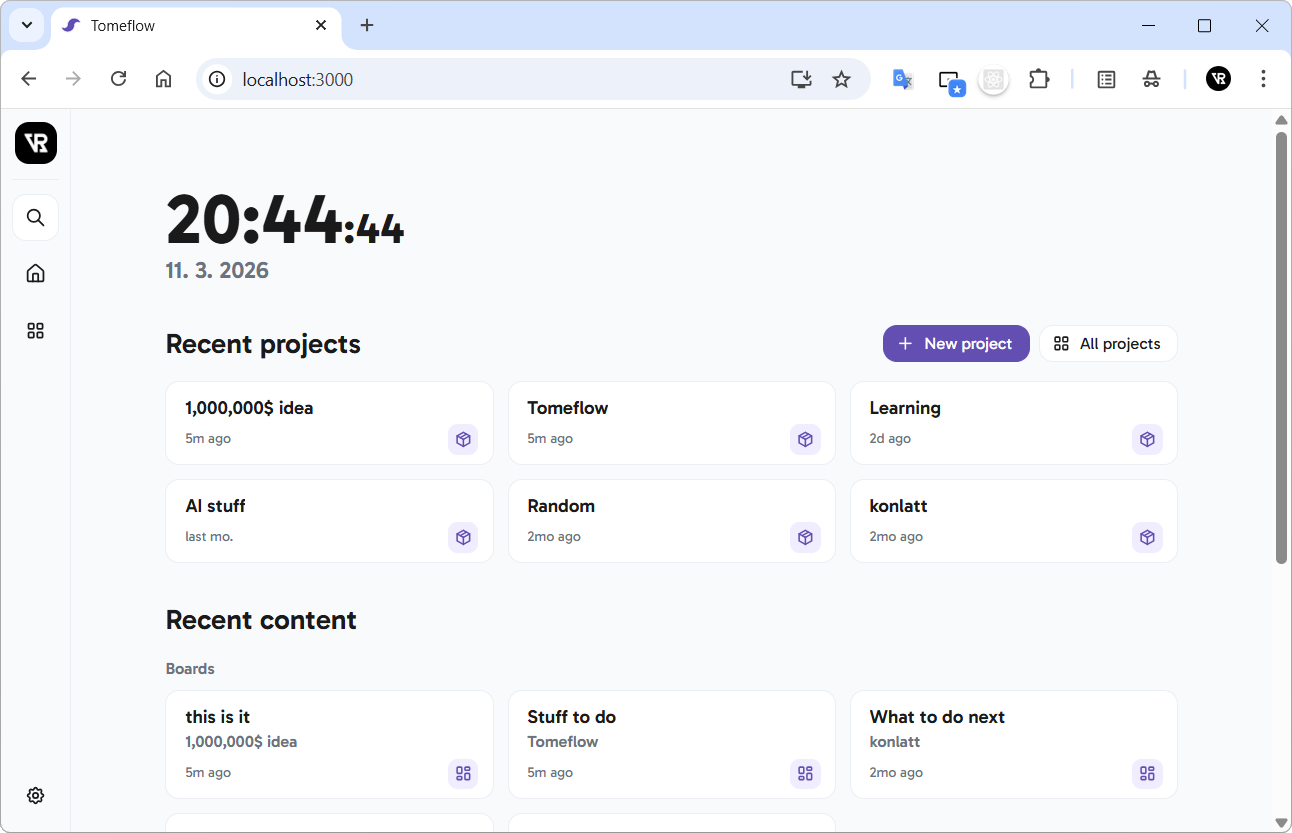Click cube icon on AI stuff card

[x=463, y=537]
